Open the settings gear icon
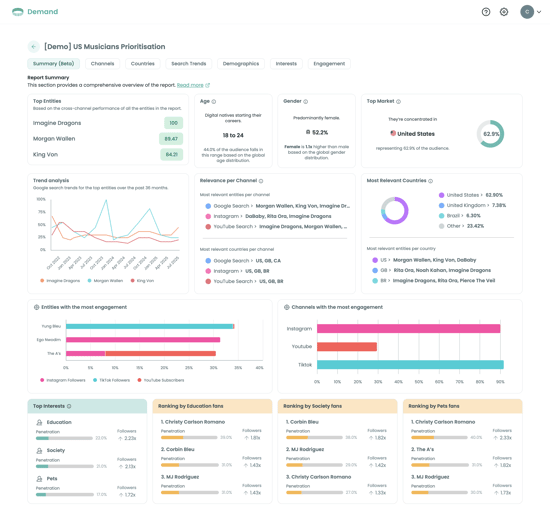 [504, 12]
